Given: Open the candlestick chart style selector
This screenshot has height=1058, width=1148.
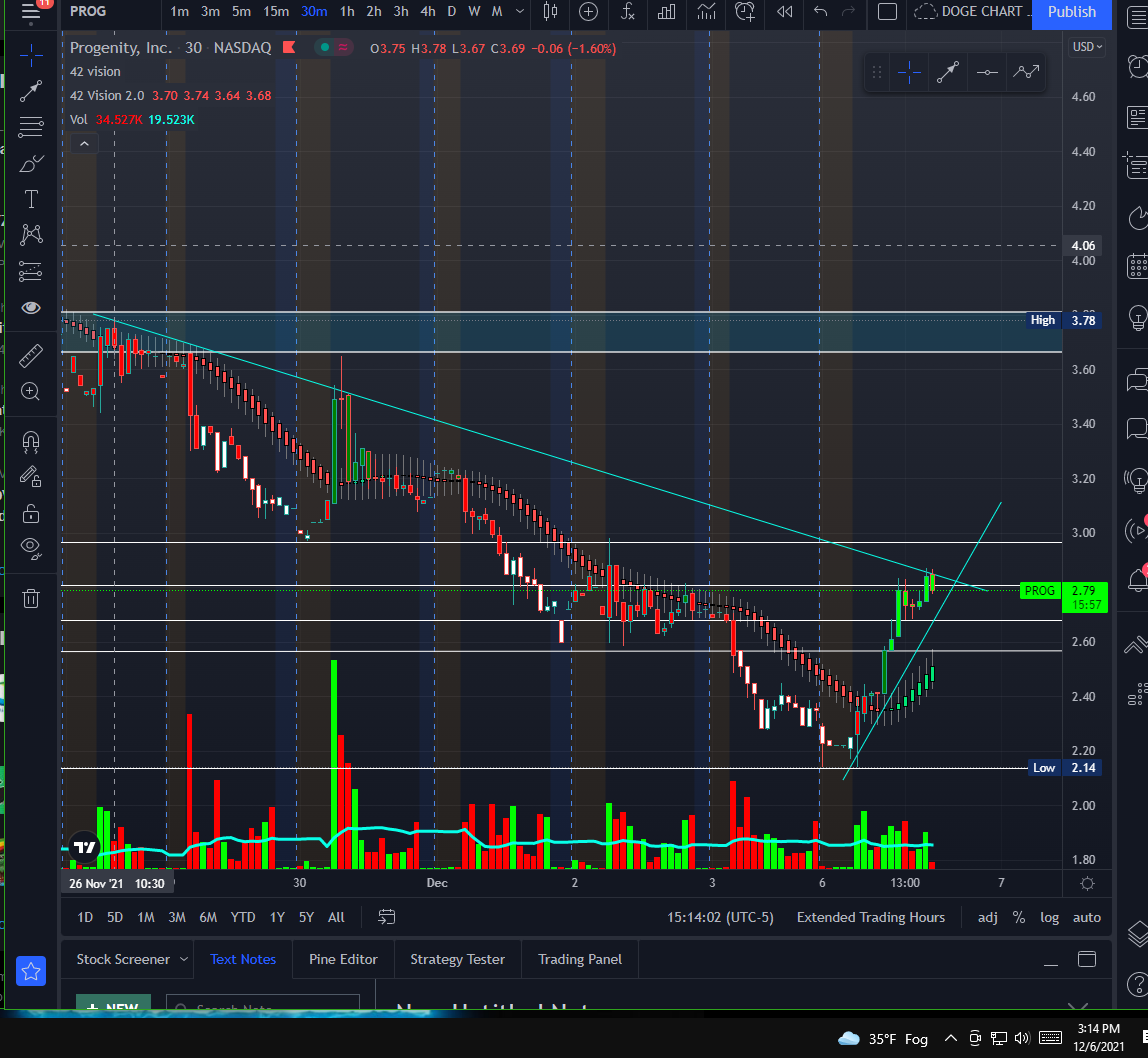Looking at the screenshot, I should pos(551,12).
